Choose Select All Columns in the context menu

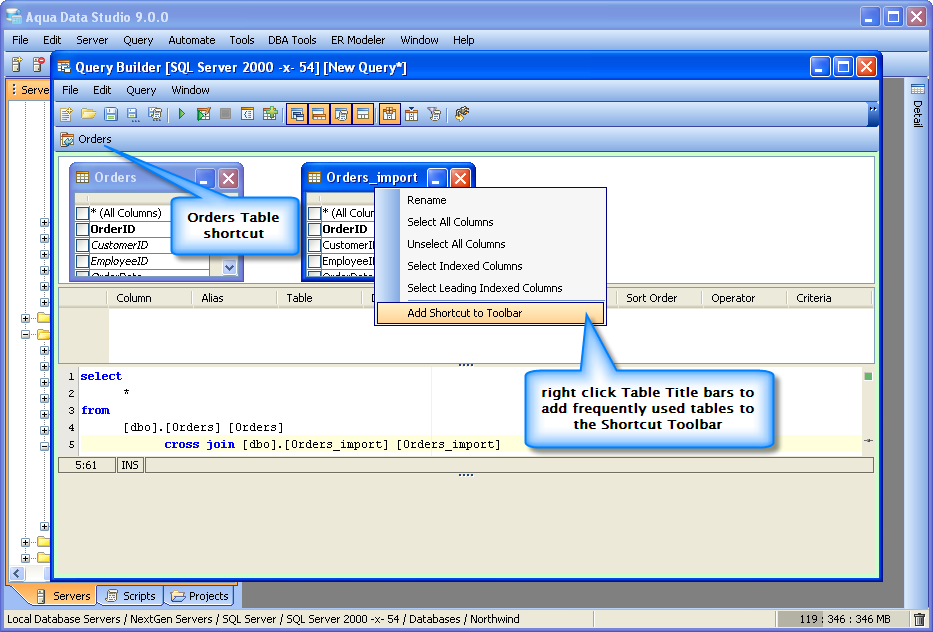[490, 222]
